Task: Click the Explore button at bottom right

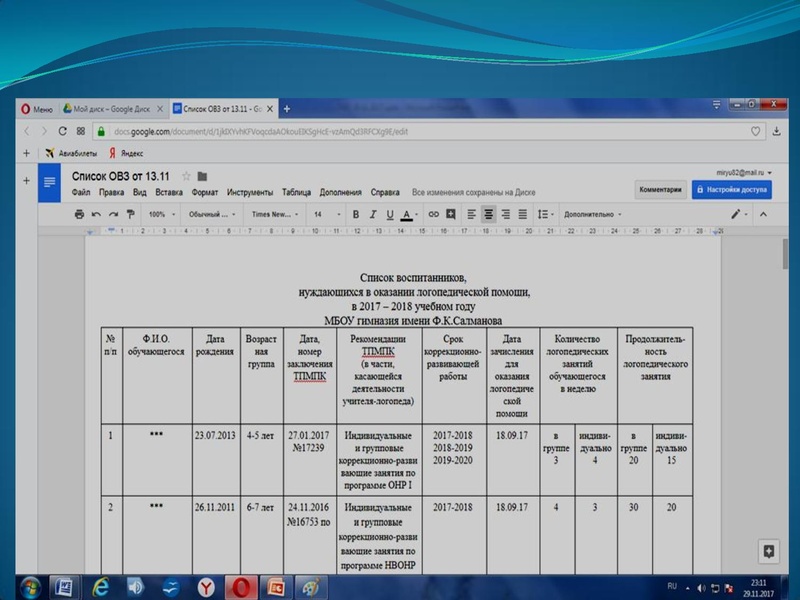Action: (768, 551)
